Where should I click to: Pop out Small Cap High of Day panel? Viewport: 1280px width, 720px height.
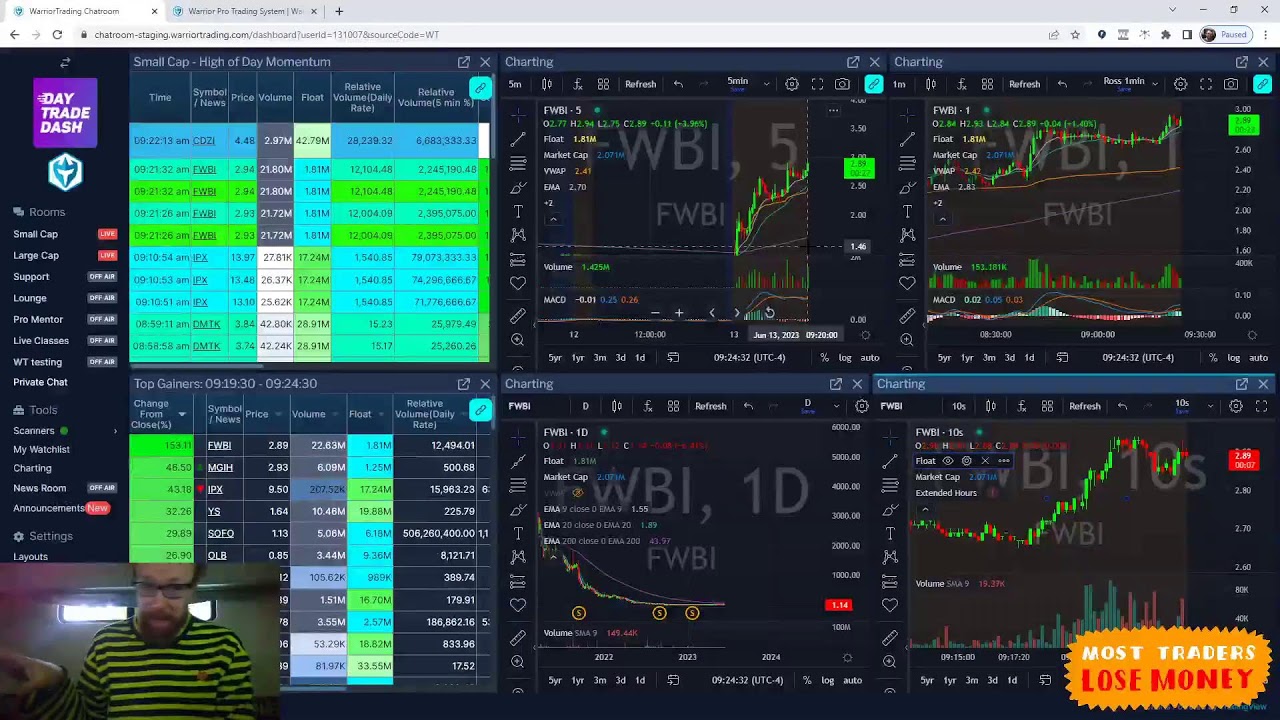tap(464, 62)
